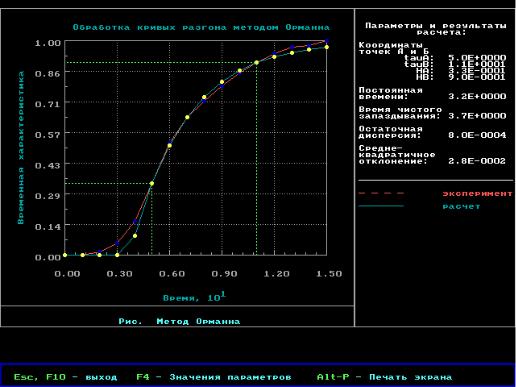Click the last yellow point at time 1.50
516x387 pixels.
(x=327, y=47)
